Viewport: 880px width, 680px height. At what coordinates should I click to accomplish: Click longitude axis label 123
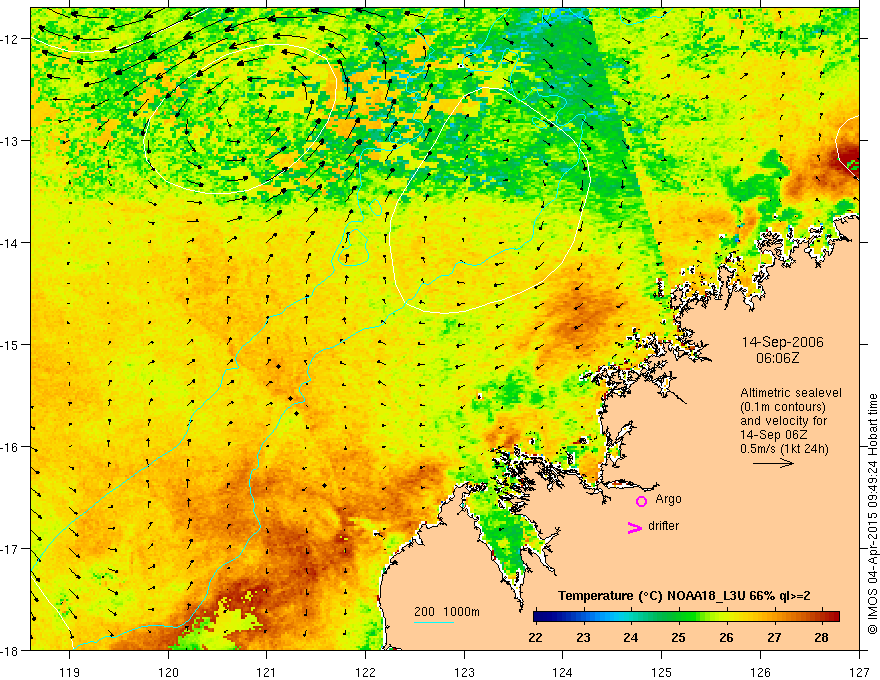464,672
